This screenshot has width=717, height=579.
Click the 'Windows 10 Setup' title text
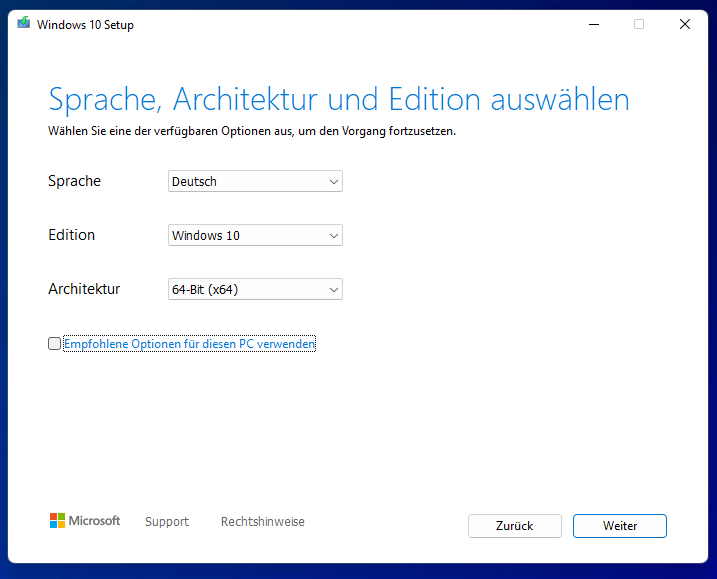pyautogui.click(x=86, y=25)
